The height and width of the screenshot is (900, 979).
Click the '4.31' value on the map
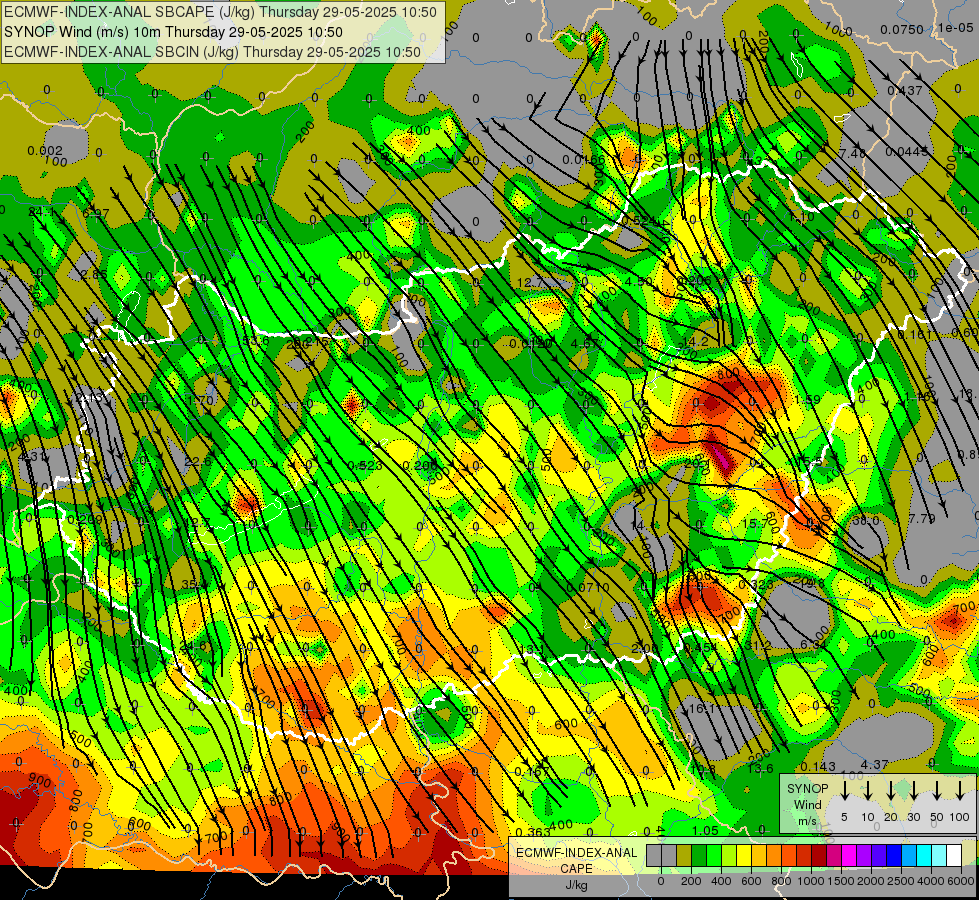tap(32, 457)
